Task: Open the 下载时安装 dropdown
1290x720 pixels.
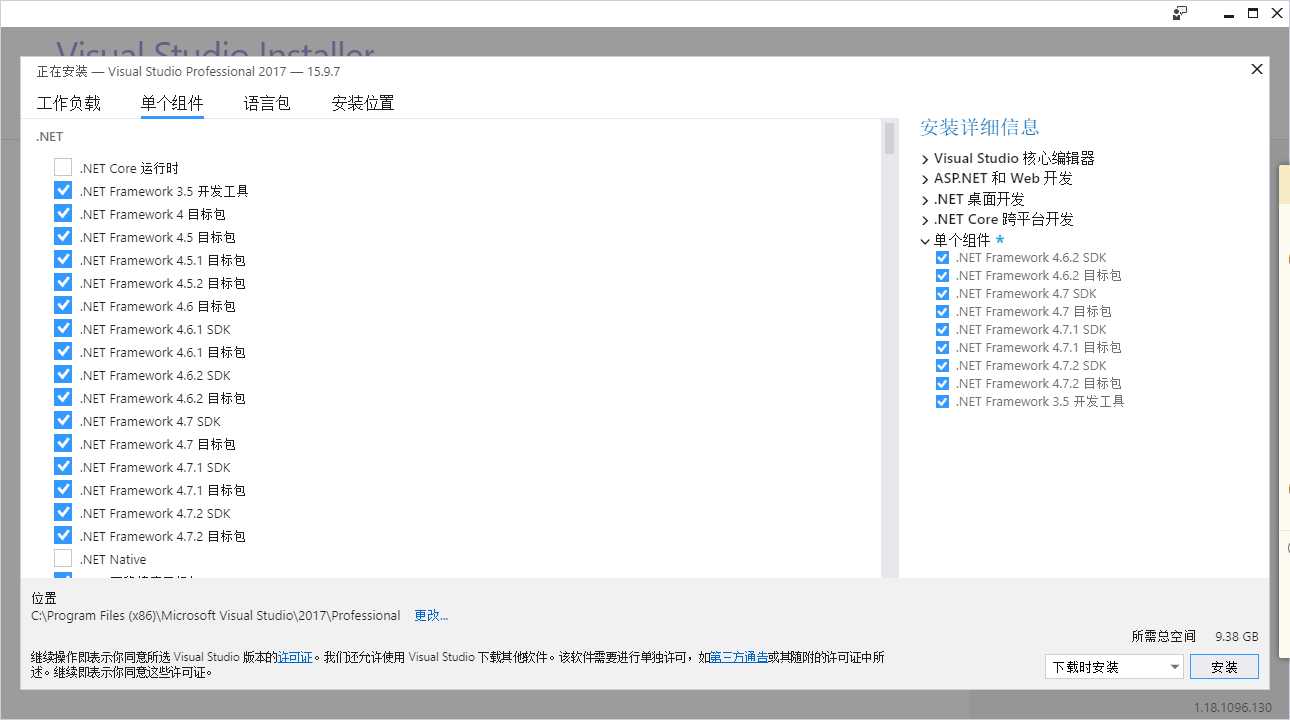Action: (1114, 667)
